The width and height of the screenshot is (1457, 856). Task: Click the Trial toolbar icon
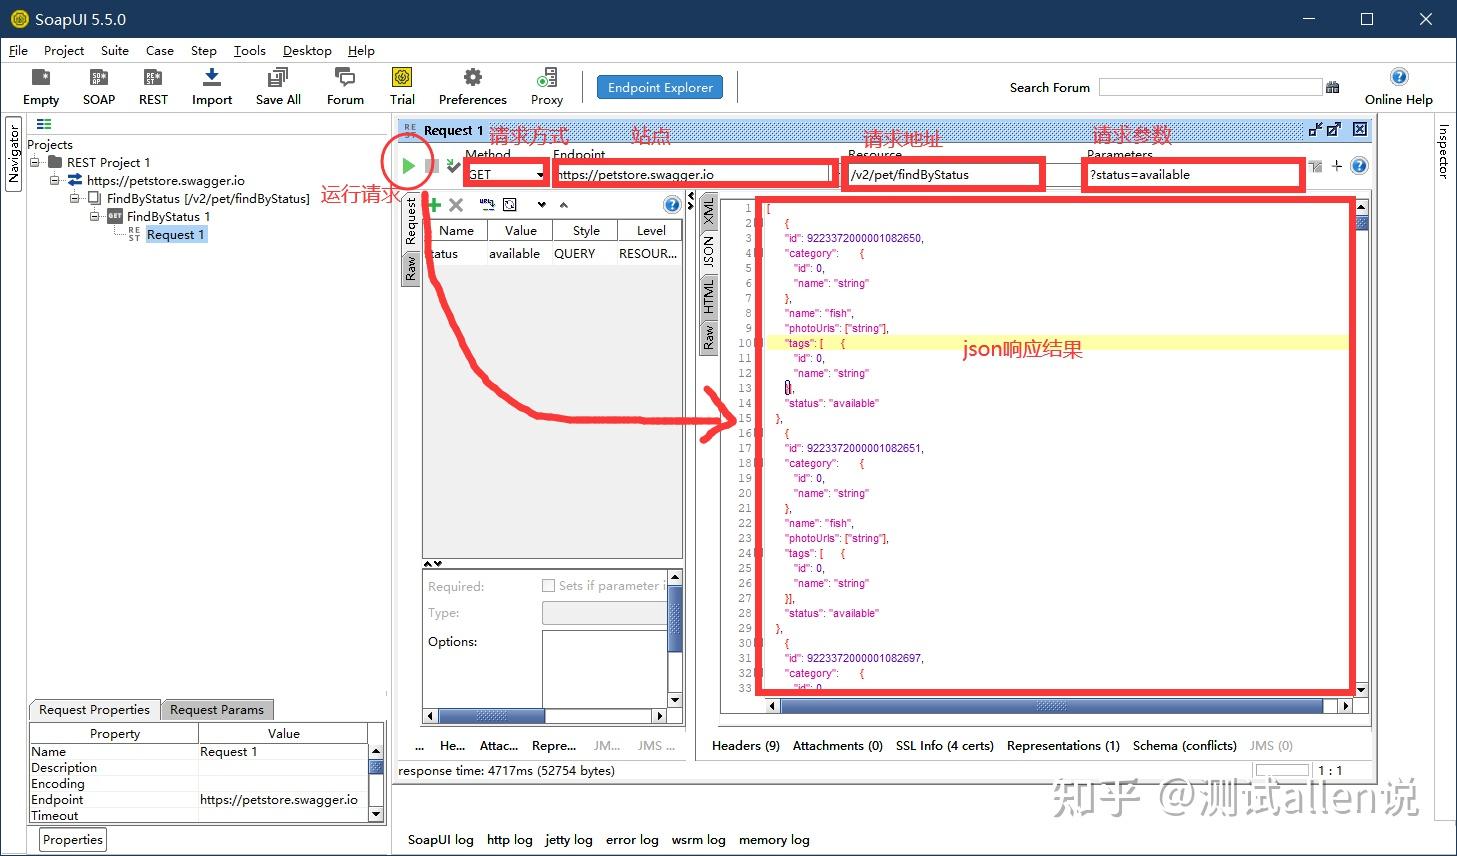coord(402,87)
